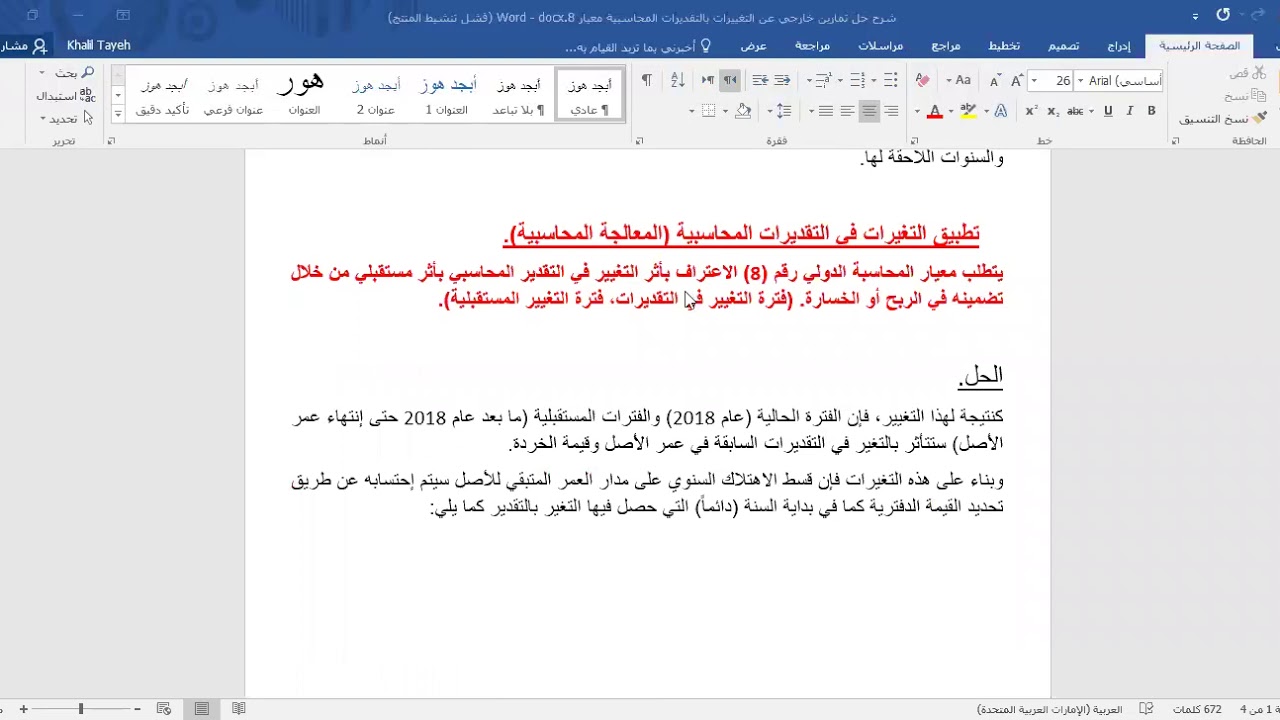1280x720 pixels.
Task: Switch to Read Mode view icon
Action: [x=238, y=709]
